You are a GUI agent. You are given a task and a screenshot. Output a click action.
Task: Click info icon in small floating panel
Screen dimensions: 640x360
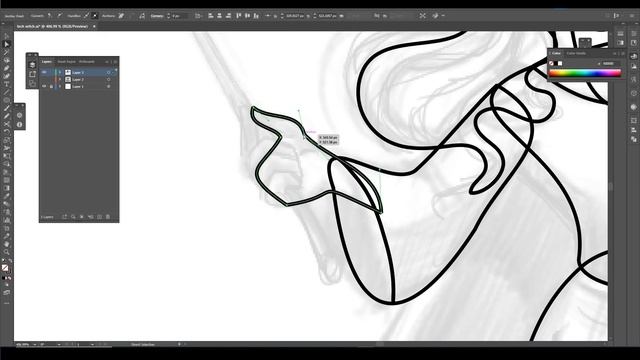coord(19,124)
